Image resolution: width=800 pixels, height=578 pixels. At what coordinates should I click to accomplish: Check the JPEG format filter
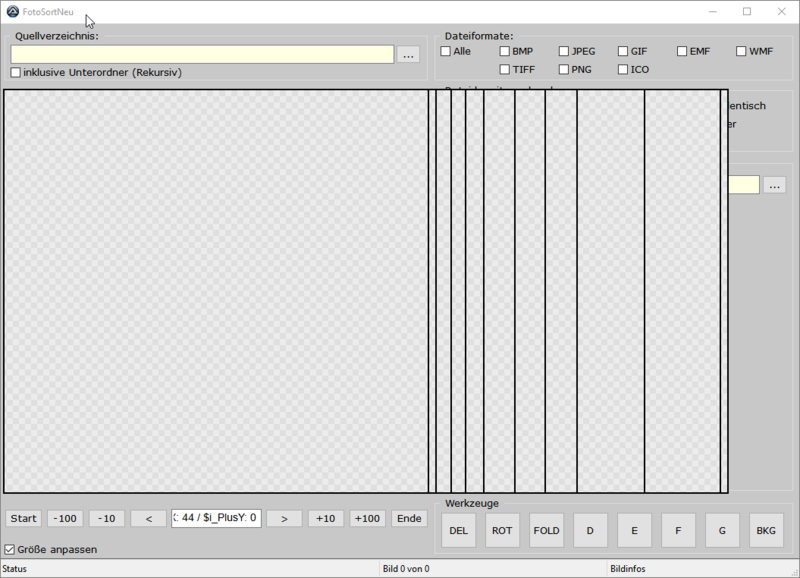tap(563, 50)
